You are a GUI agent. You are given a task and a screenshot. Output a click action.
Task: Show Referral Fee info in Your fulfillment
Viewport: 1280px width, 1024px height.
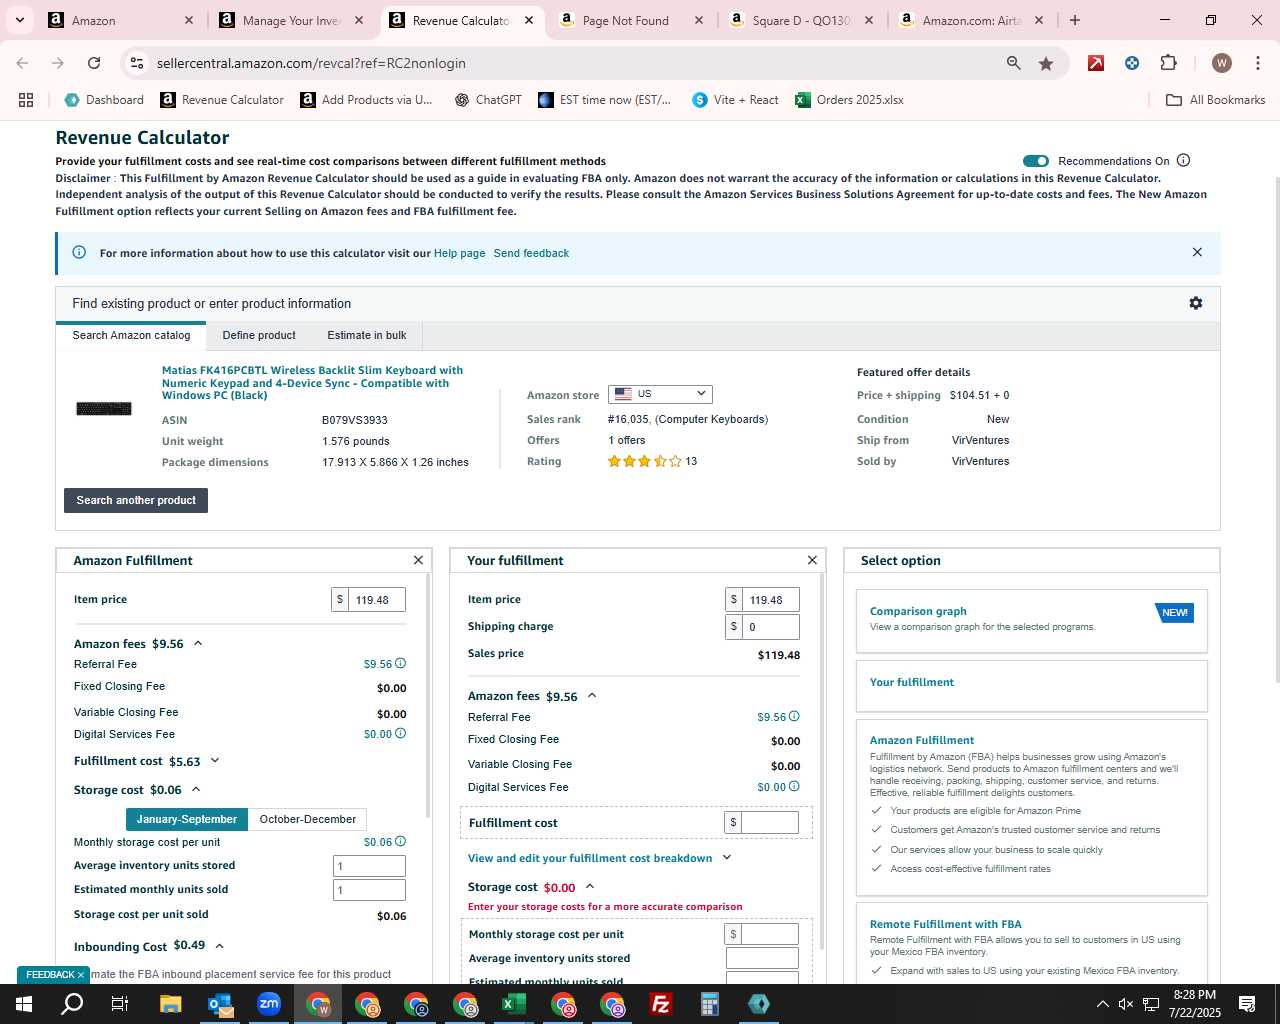click(794, 716)
